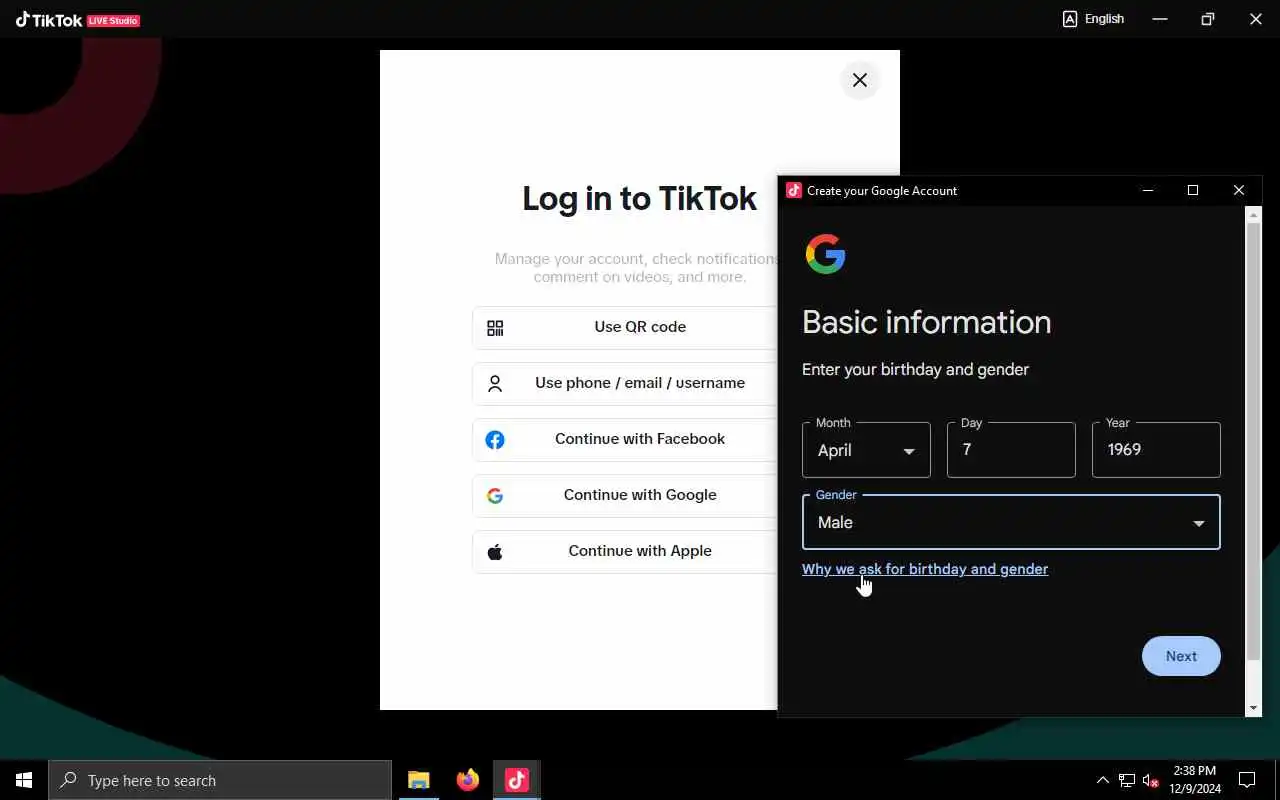Maximize the Create your Google Account window
Screen dimensions: 1280x800
[x=1193, y=190]
